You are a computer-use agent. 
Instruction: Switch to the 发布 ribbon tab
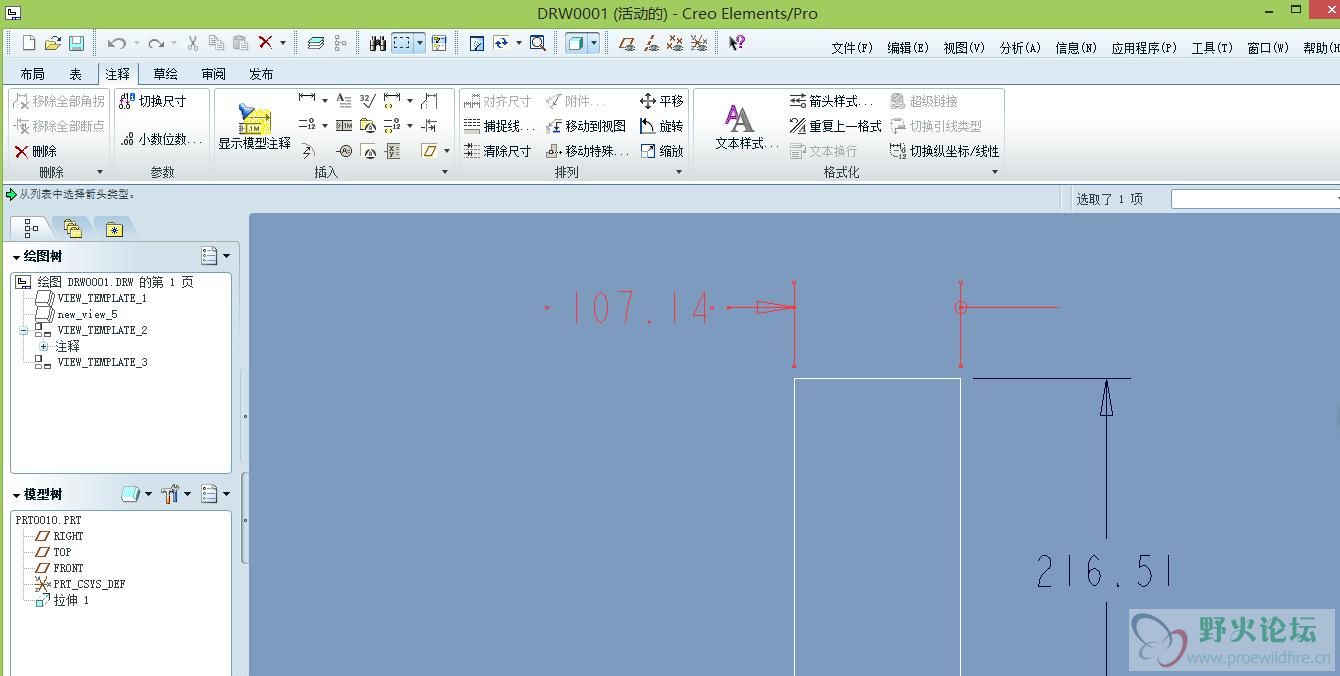tap(261, 74)
